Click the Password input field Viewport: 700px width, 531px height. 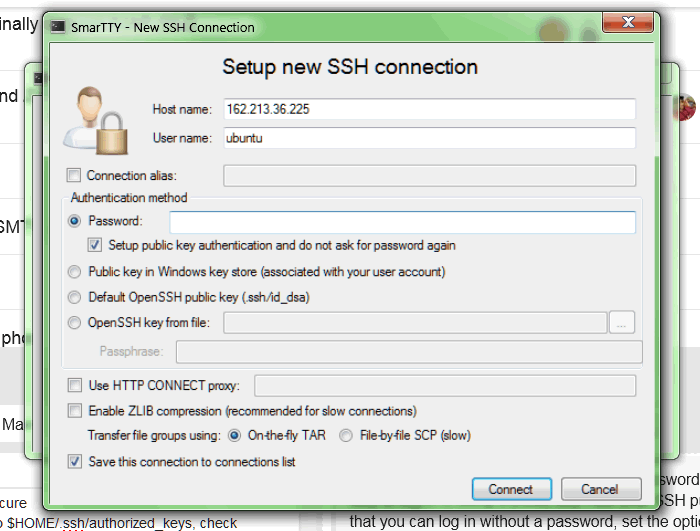click(x=402, y=222)
